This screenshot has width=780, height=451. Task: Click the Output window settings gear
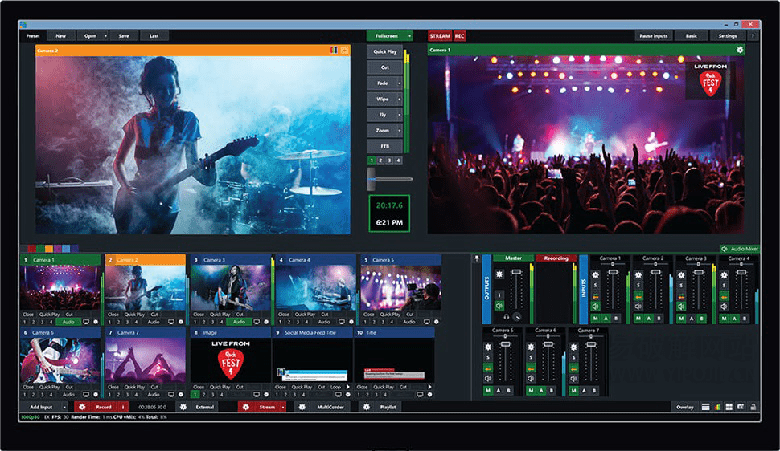click(740, 48)
